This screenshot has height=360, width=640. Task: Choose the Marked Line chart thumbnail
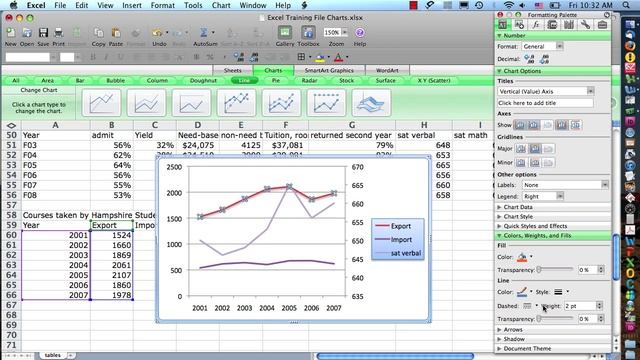237,102
